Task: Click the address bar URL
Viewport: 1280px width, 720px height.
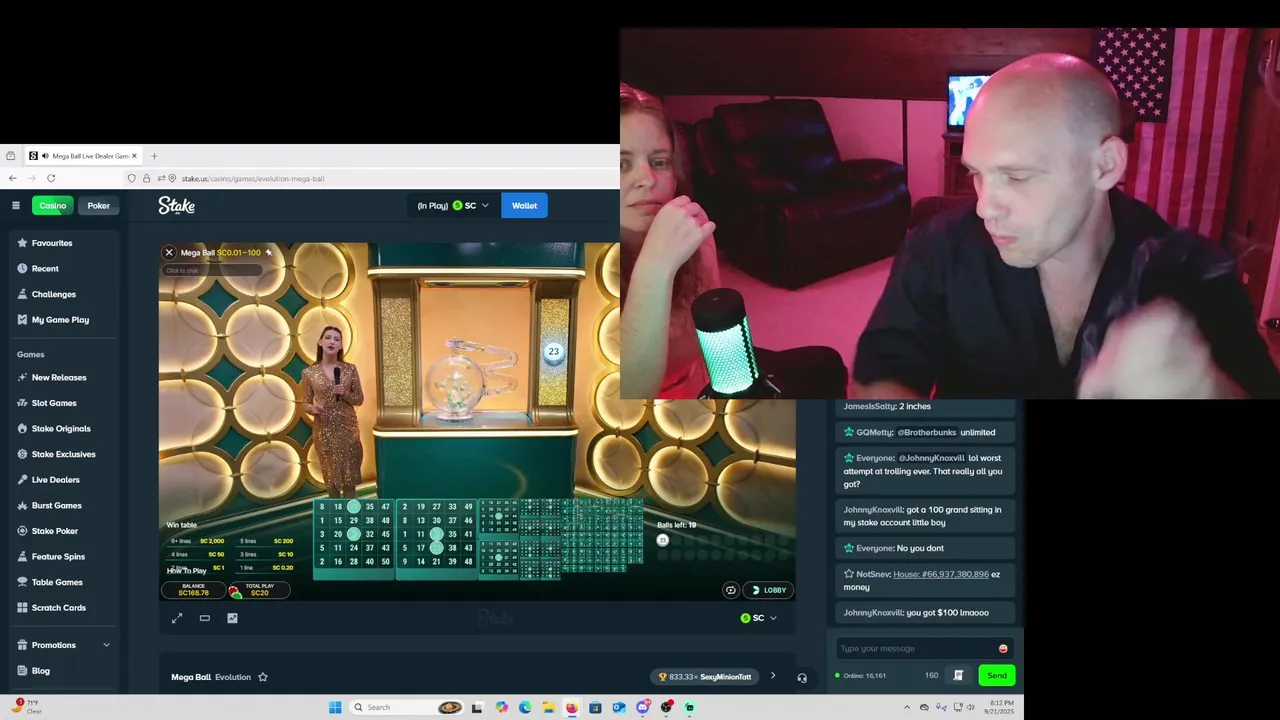Action: tap(252, 178)
